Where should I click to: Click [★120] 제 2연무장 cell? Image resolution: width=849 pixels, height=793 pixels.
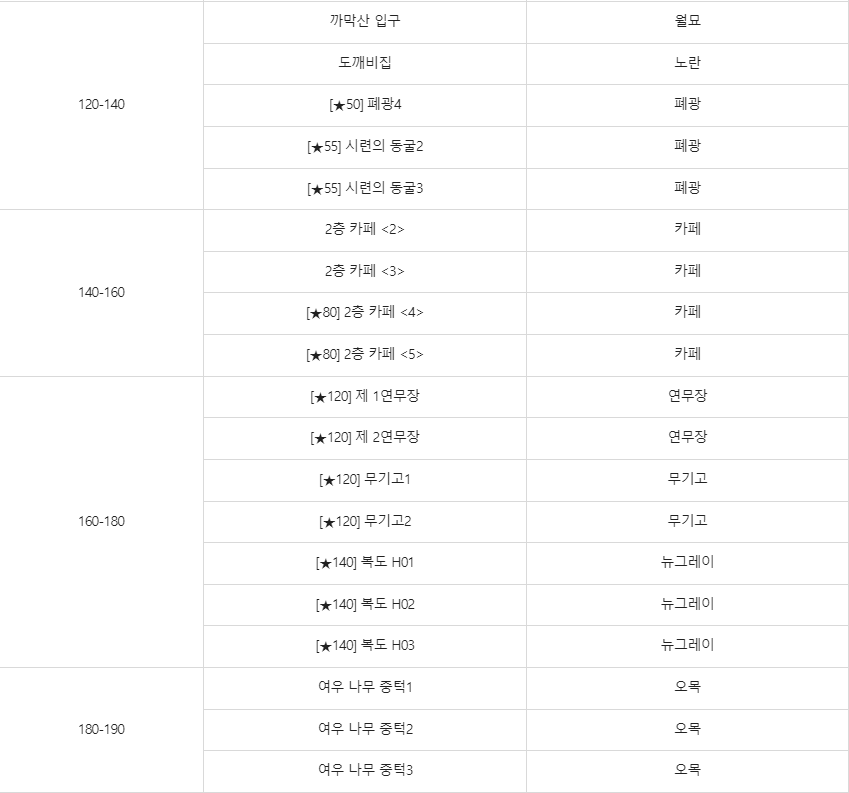tap(365, 438)
